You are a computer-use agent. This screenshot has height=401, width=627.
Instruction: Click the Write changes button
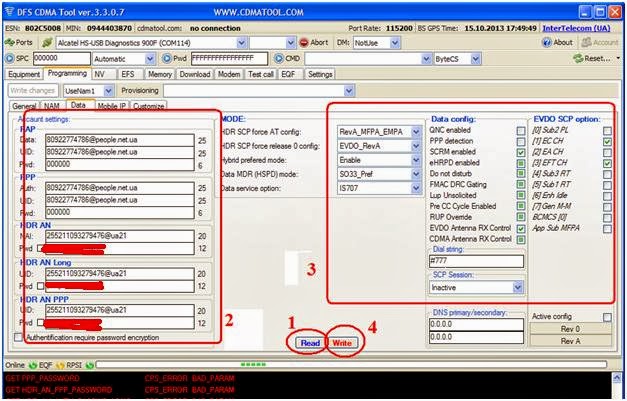click(33, 91)
